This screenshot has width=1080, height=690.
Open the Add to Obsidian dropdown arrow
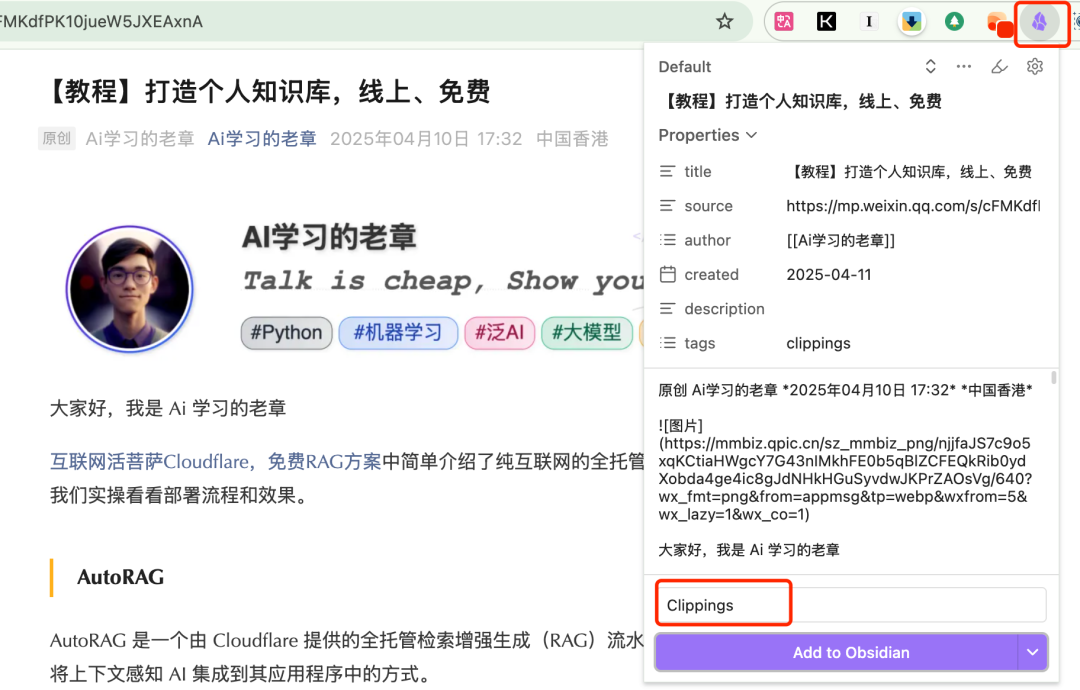click(1030, 652)
